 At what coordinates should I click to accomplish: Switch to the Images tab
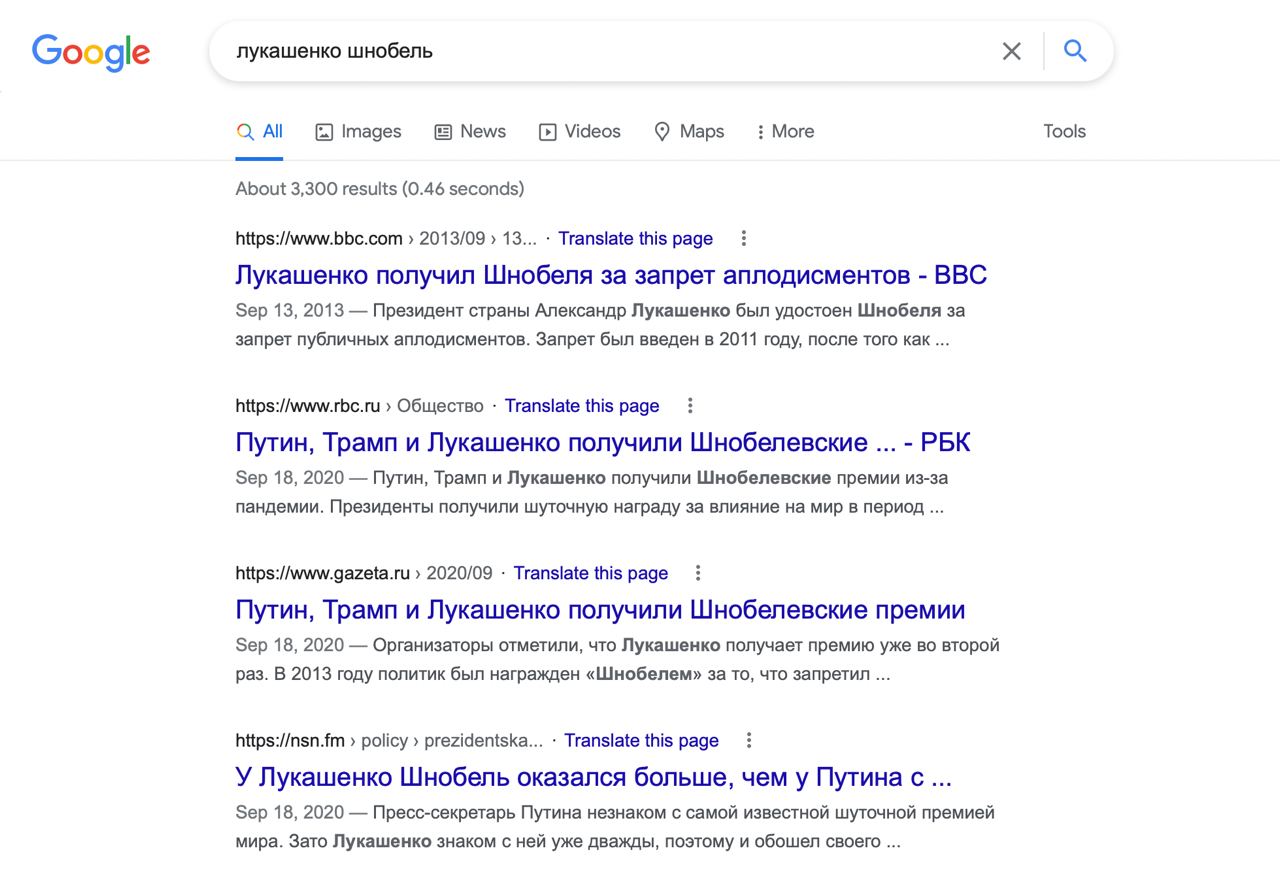coord(358,131)
